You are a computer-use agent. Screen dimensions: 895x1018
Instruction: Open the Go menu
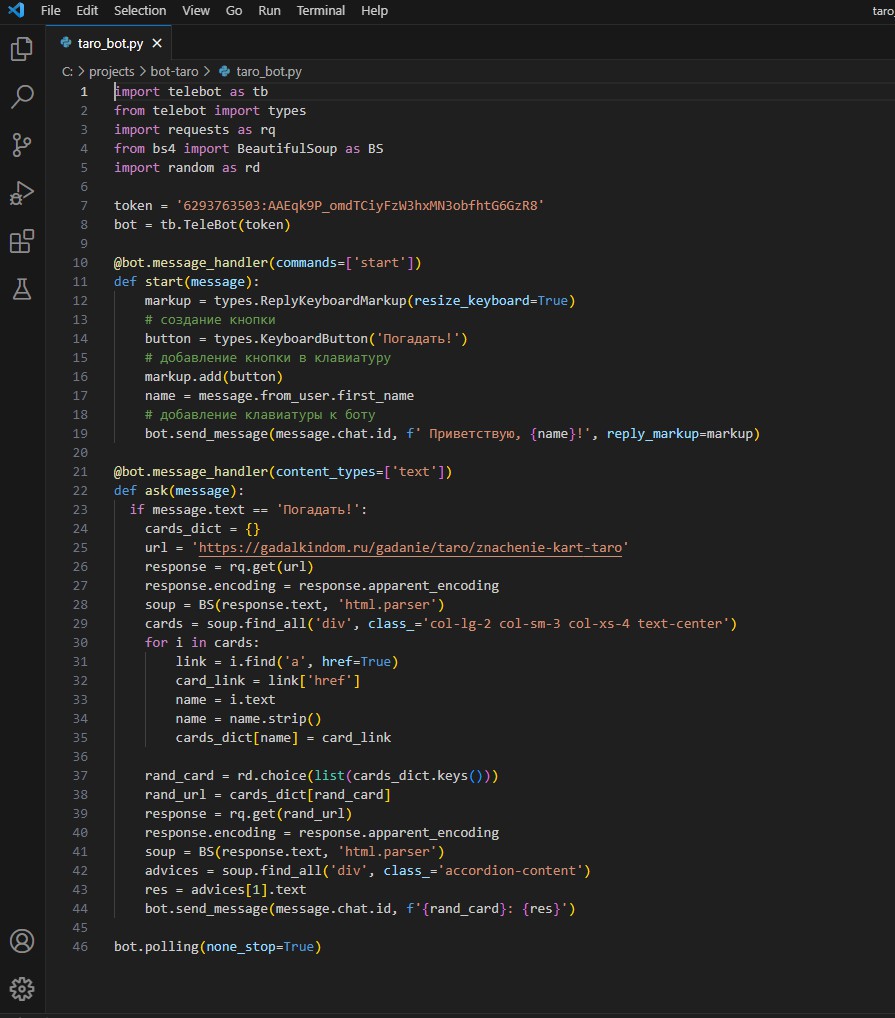coord(234,10)
